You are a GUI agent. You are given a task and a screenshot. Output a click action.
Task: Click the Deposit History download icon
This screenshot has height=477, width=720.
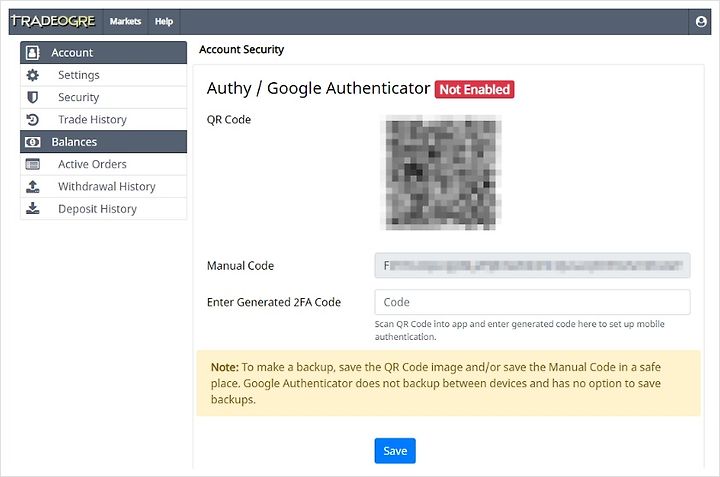(x=33, y=209)
